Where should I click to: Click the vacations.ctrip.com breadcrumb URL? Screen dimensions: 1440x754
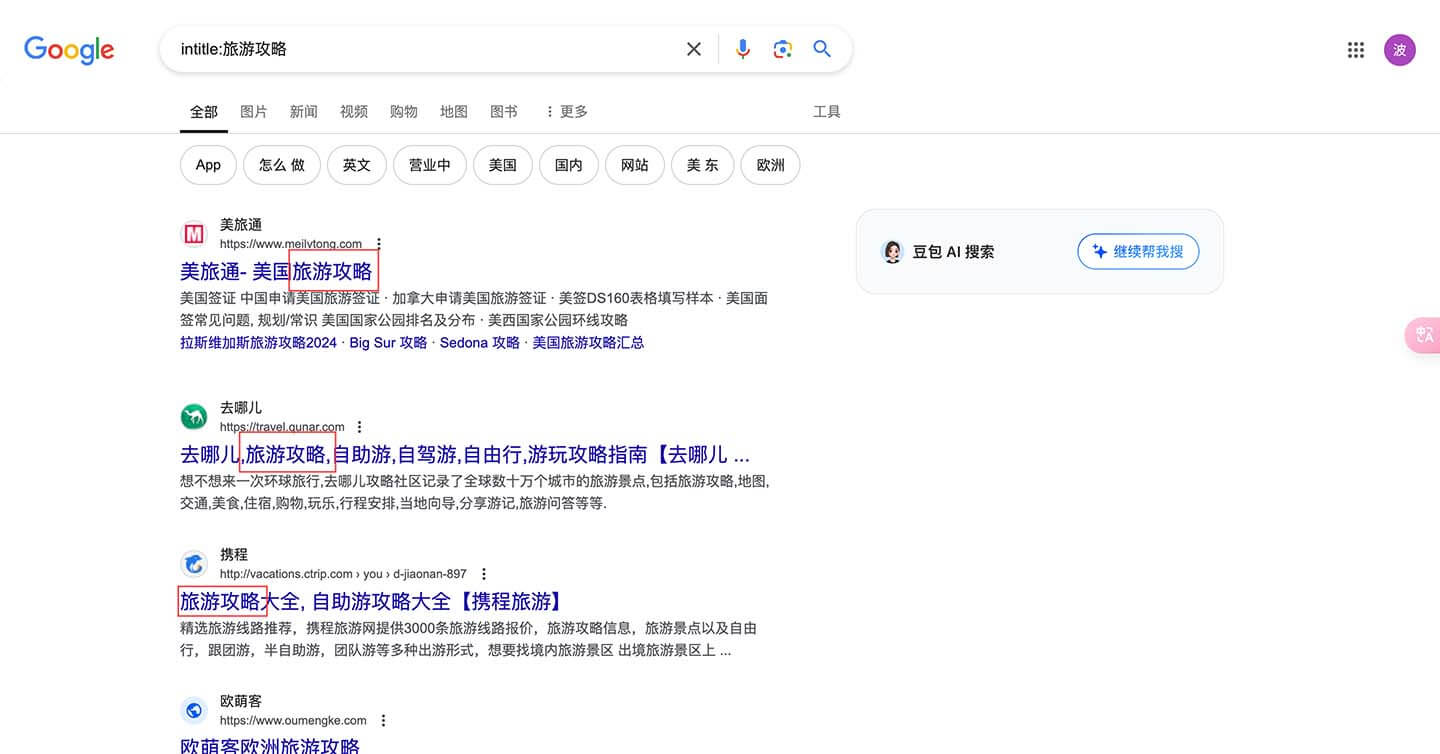pos(343,574)
